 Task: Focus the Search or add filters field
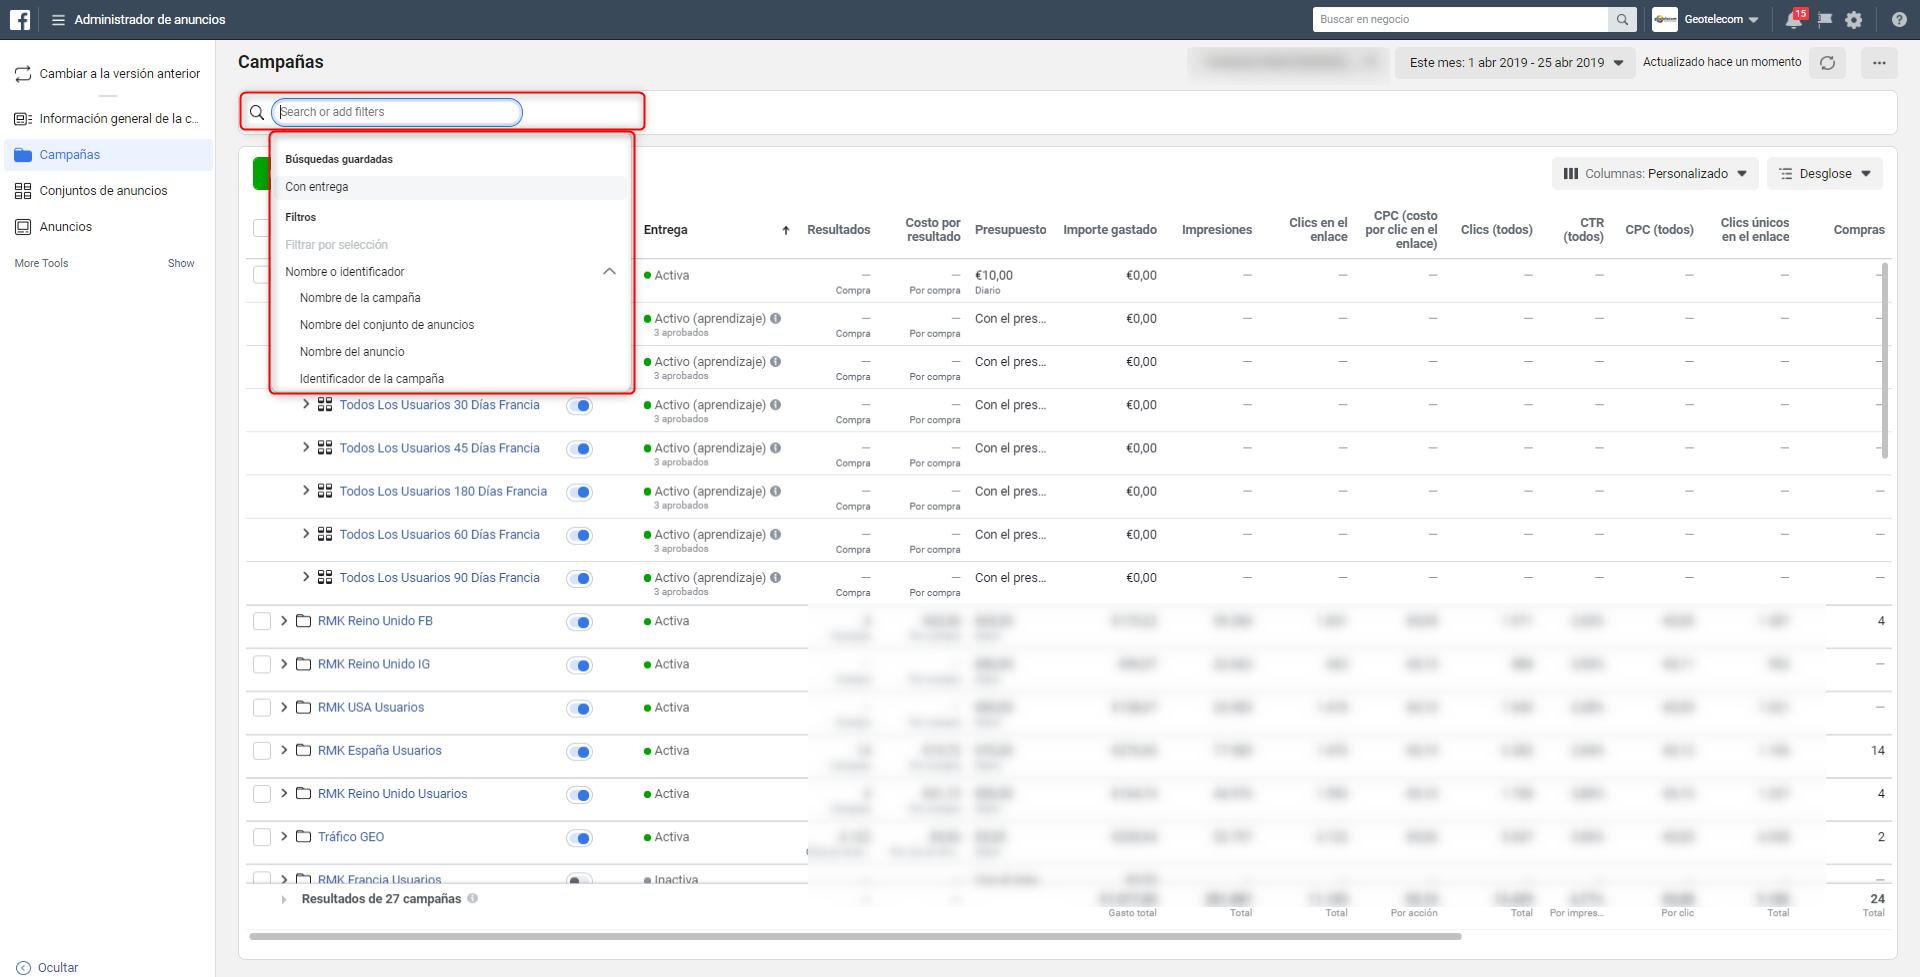click(x=397, y=112)
